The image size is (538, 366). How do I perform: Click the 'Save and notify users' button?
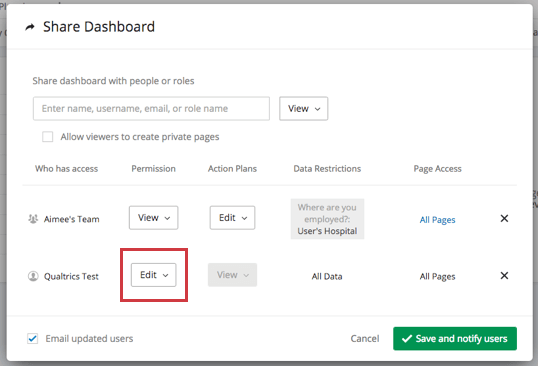[x=455, y=339]
